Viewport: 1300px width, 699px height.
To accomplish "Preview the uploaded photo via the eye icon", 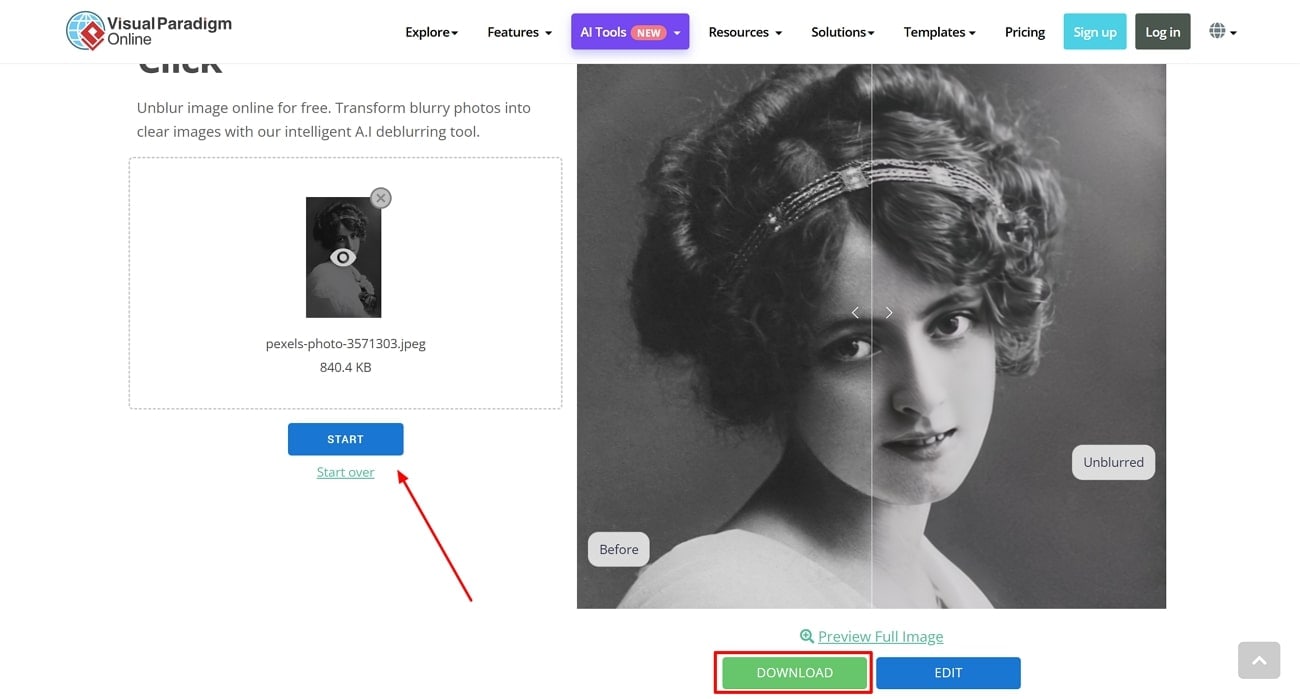I will (x=343, y=257).
